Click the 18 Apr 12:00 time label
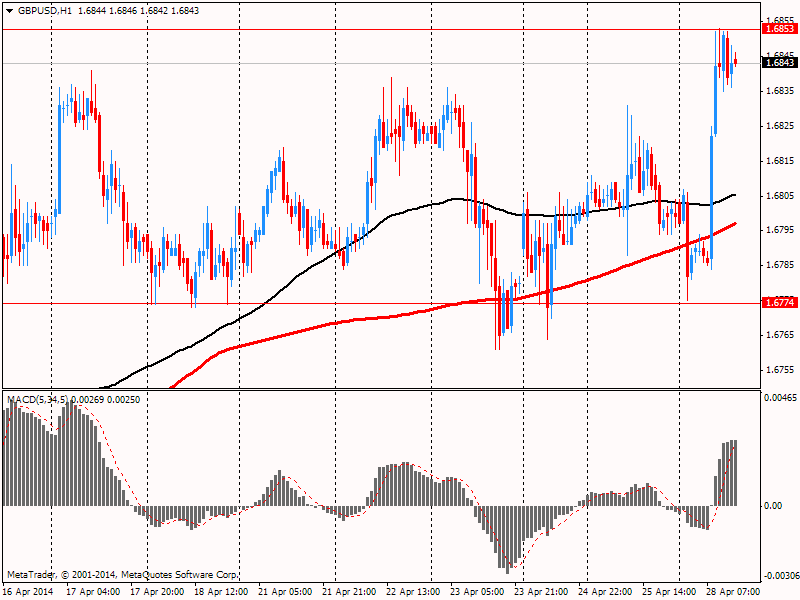Screen dimensions: 800x600 [x=221, y=592]
